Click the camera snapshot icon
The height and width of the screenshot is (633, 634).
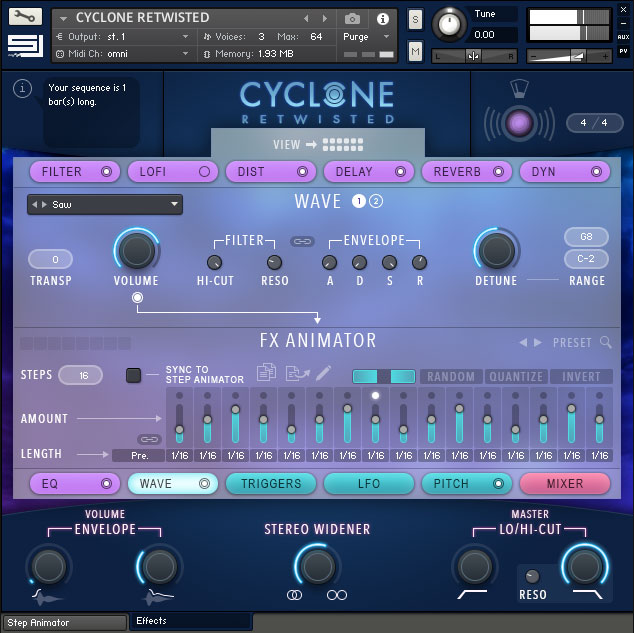click(x=352, y=18)
